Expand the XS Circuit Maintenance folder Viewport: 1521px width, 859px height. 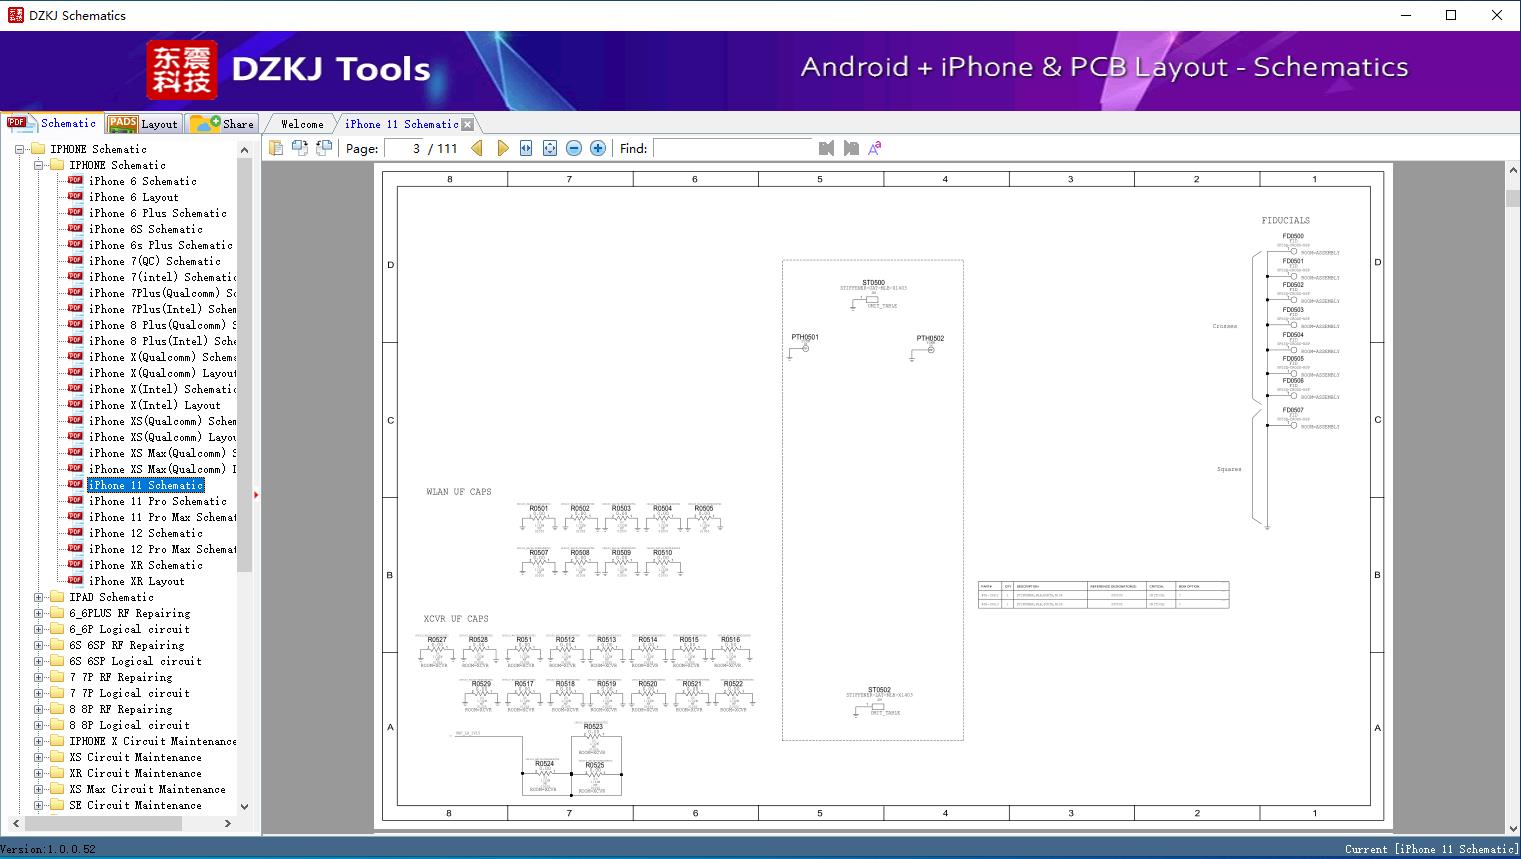[x=39, y=757]
